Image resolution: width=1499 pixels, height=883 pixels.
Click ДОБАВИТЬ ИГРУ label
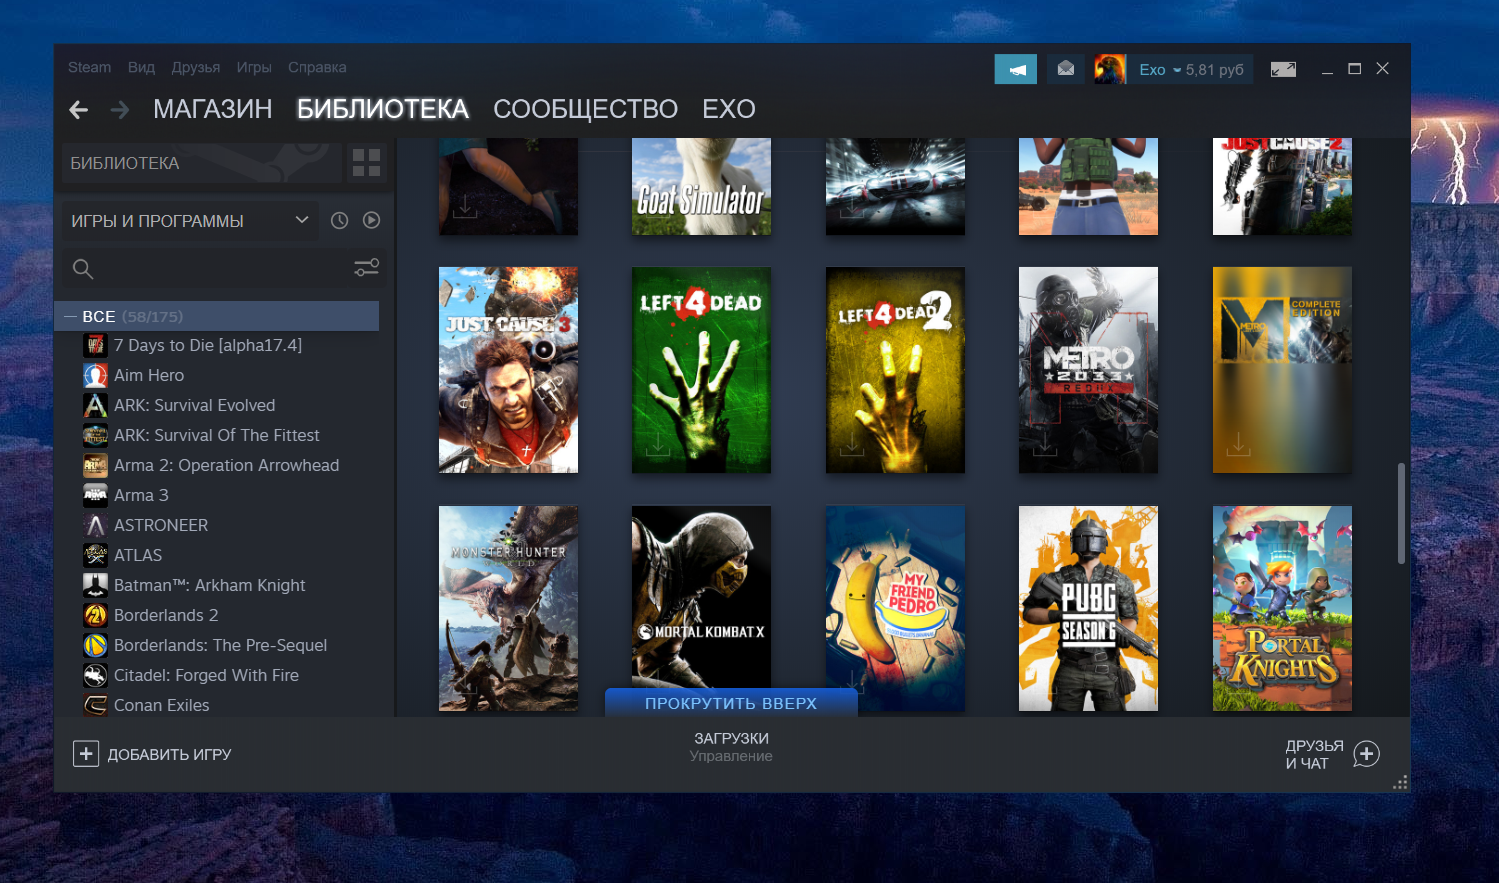tap(169, 755)
